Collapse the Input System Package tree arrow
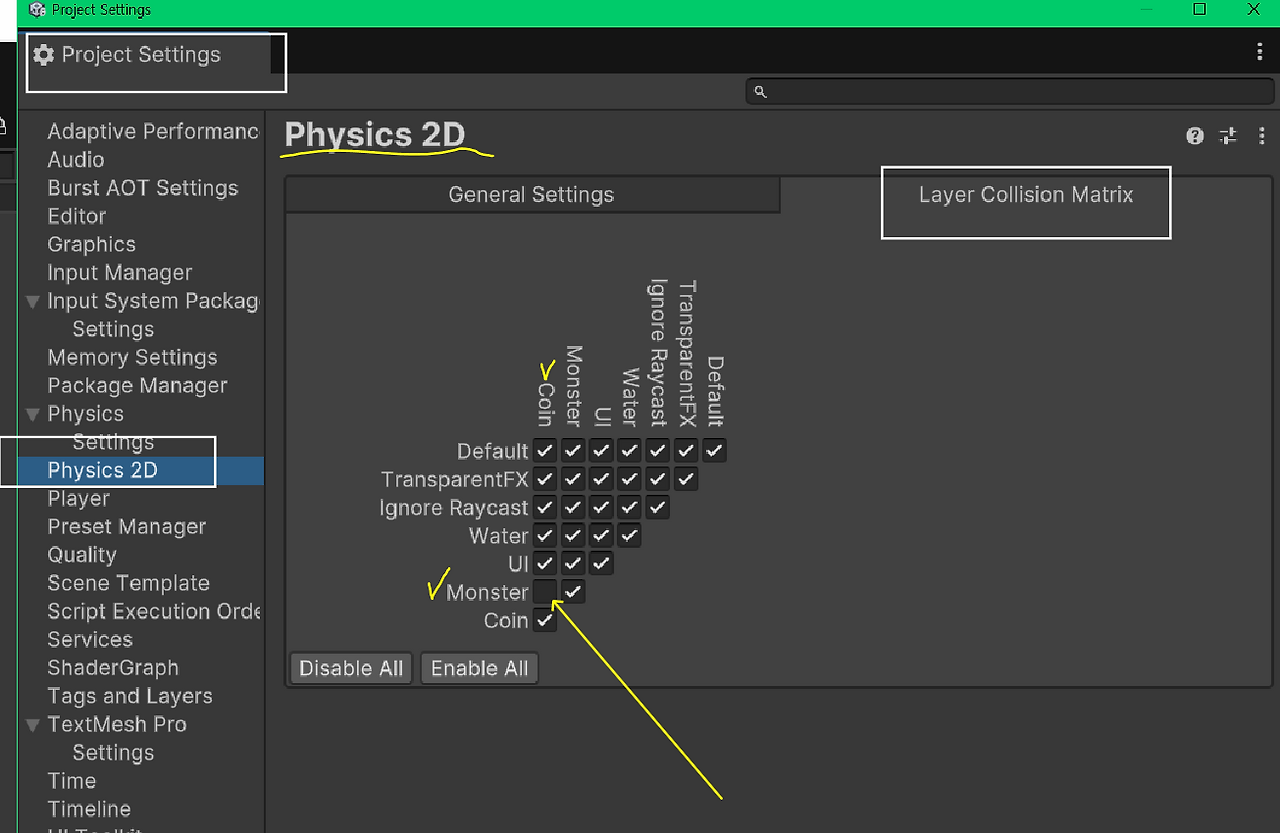Image resolution: width=1280 pixels, height=833 pixels. [x=33, y=301]
